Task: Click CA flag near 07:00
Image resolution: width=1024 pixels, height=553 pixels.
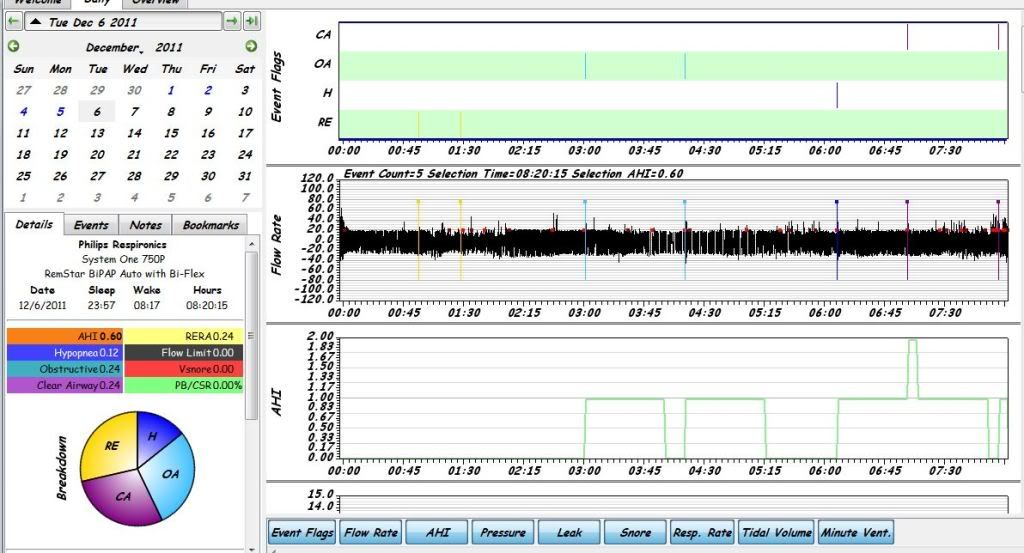Action: pyautogui.click(x=907, y=37)
